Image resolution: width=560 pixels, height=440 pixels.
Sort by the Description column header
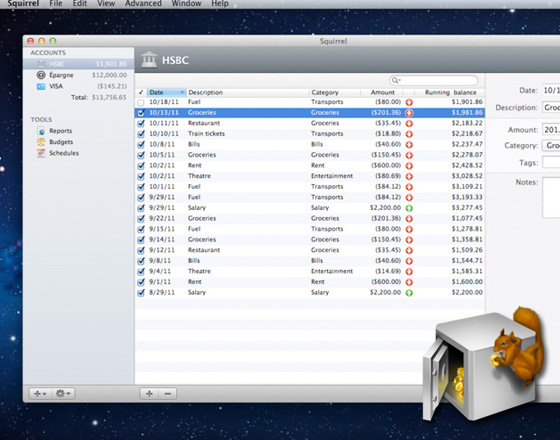[x=247, y=92]
